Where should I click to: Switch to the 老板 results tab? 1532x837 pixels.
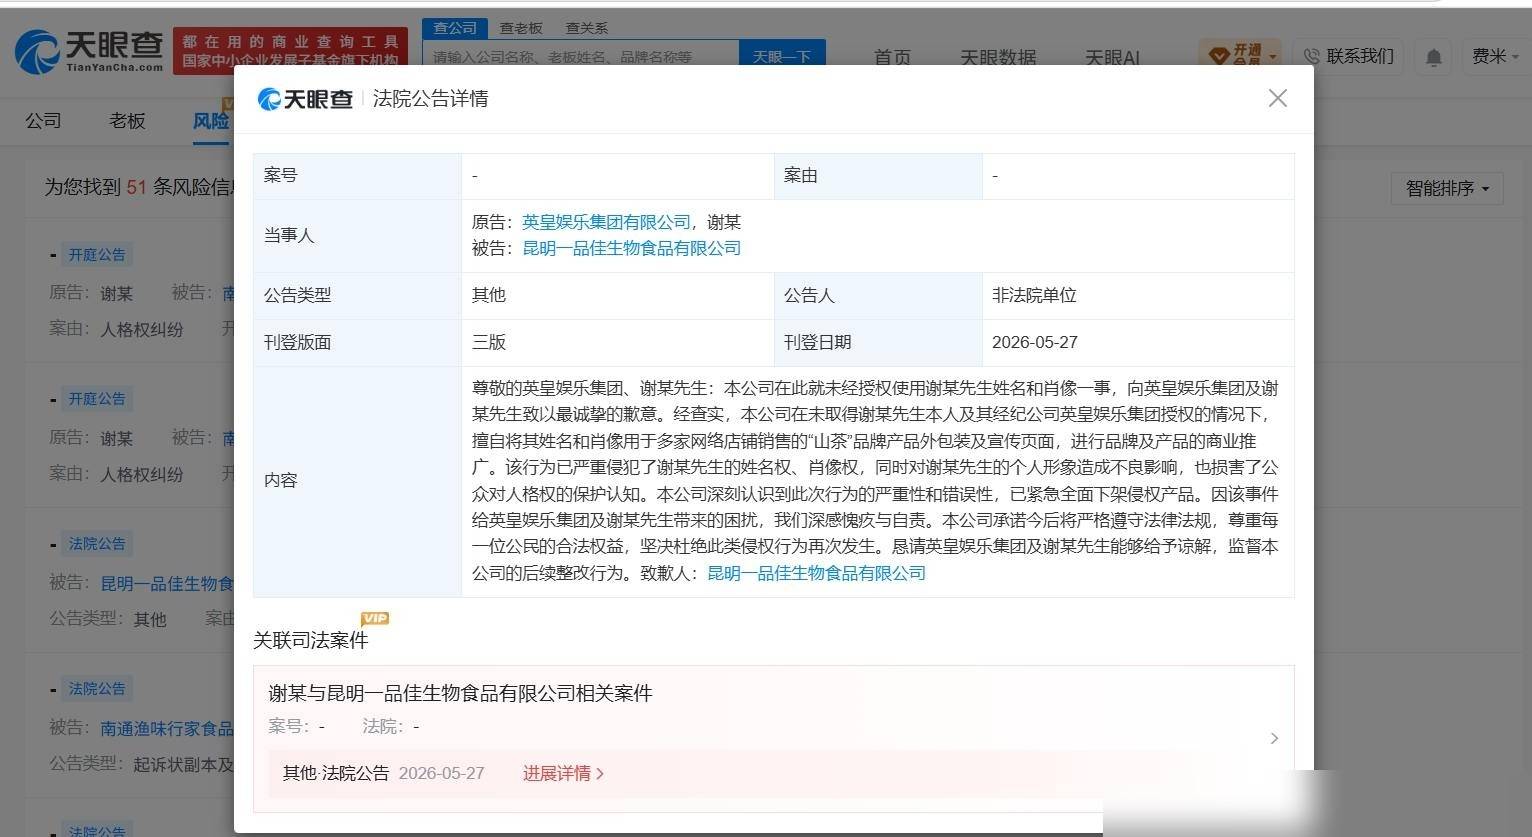tap(127, 120)
